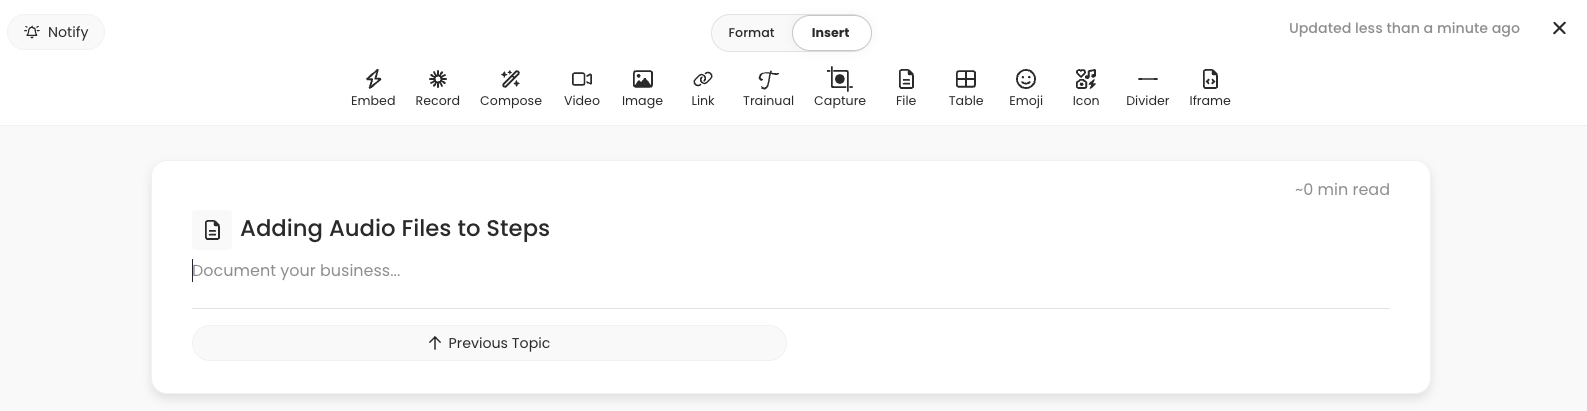Open the Compose AI tool
Viewport: 1587px width, 411px height.
click(x=511, y=88)
